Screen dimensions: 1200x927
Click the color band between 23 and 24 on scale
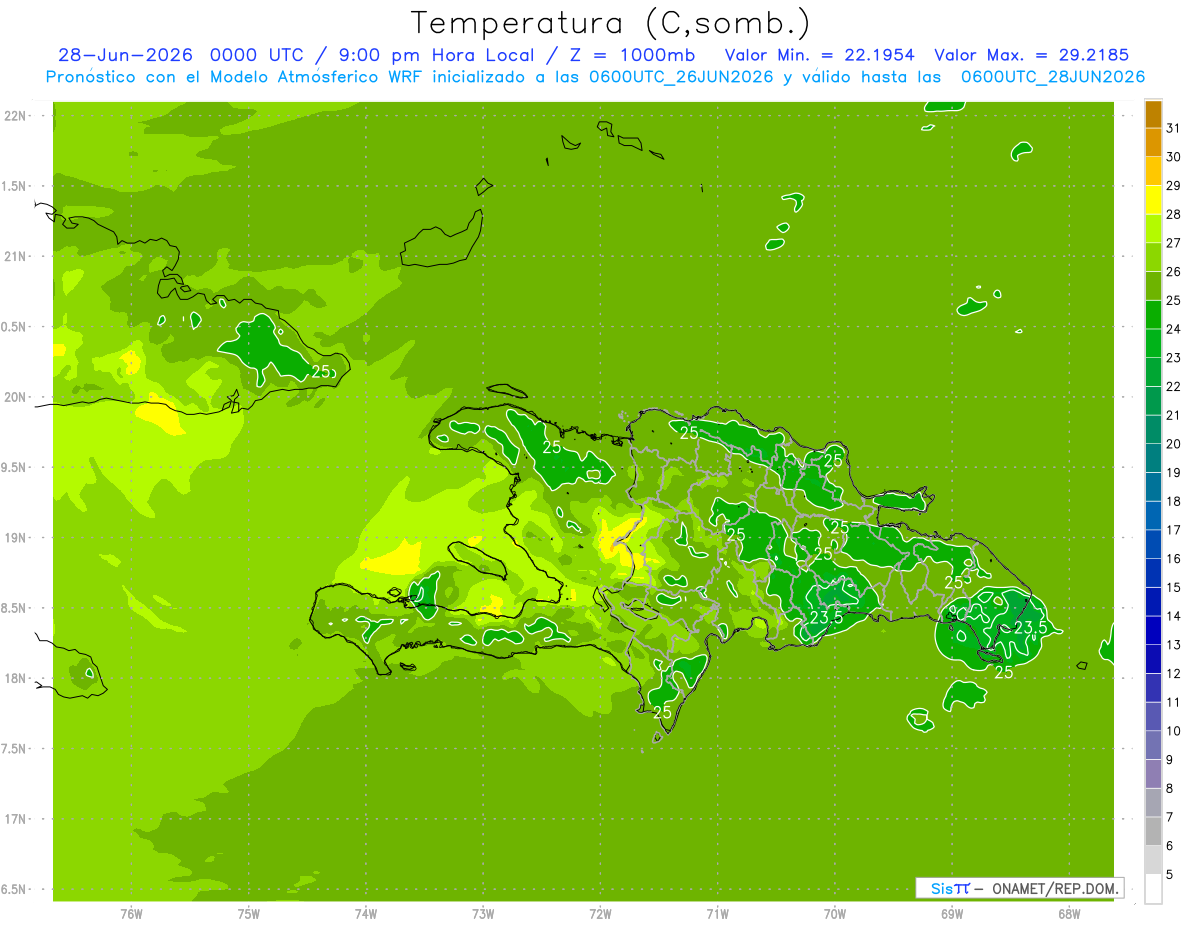pyautogui.click(x=1153, y=343)
